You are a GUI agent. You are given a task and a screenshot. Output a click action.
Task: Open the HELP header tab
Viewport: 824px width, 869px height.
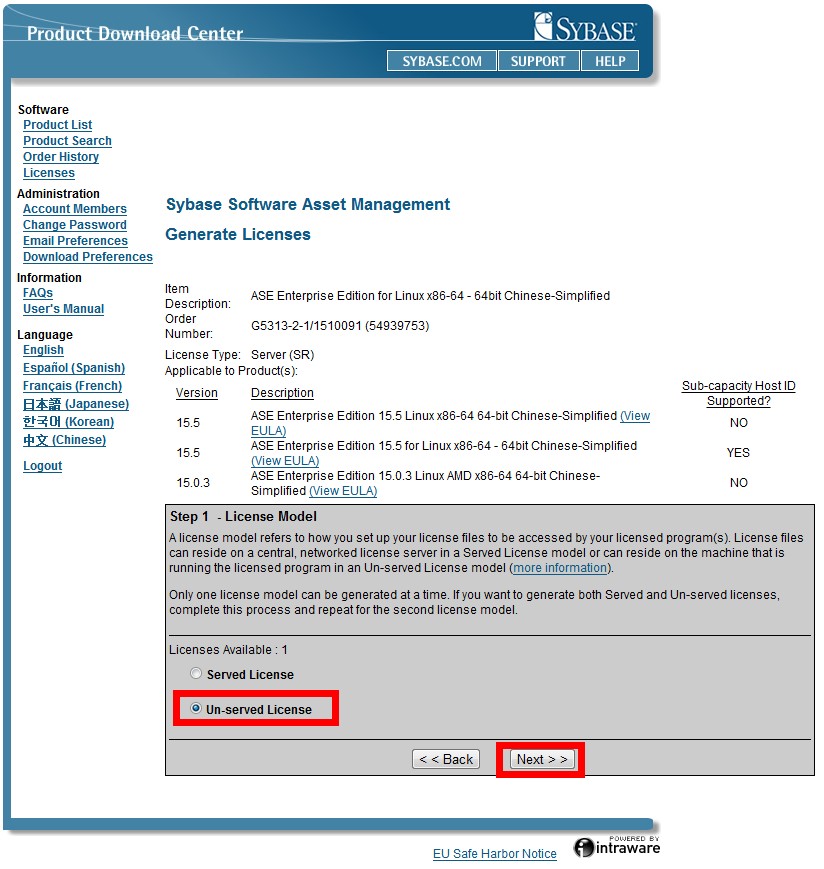(610, 61)
